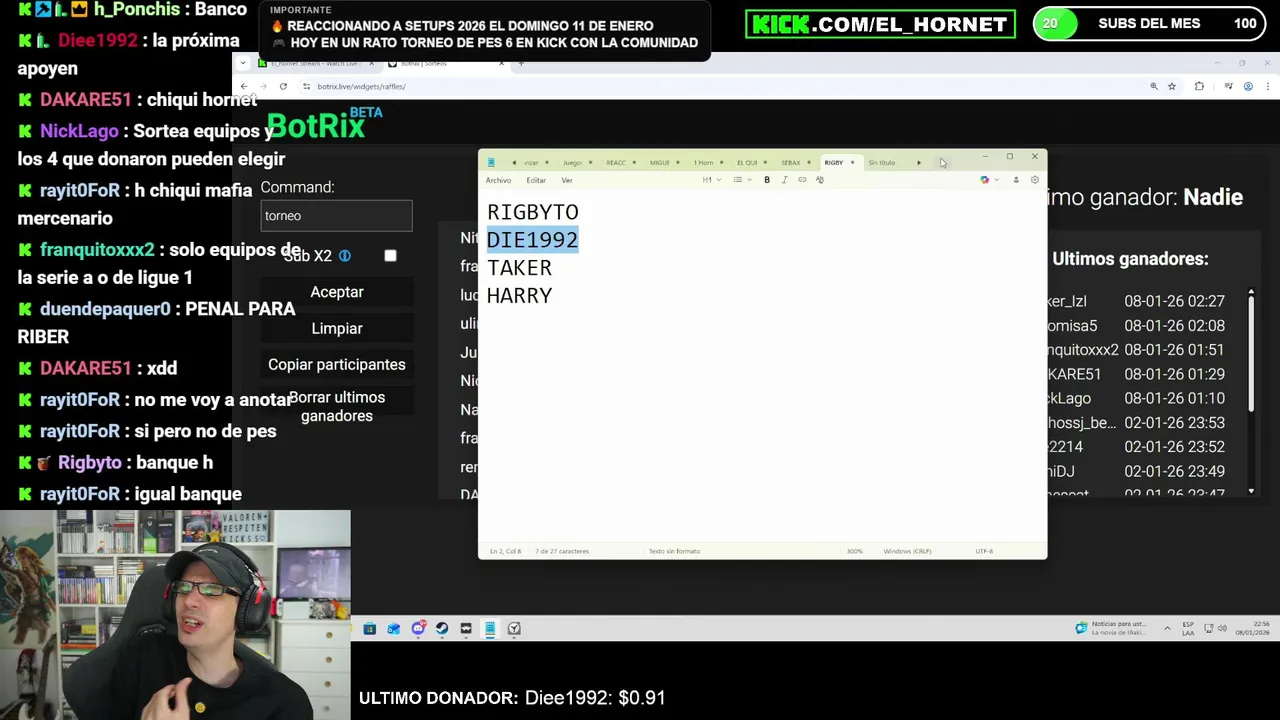
Task: Click the Limpiar button
Action: tap(337, 328)
